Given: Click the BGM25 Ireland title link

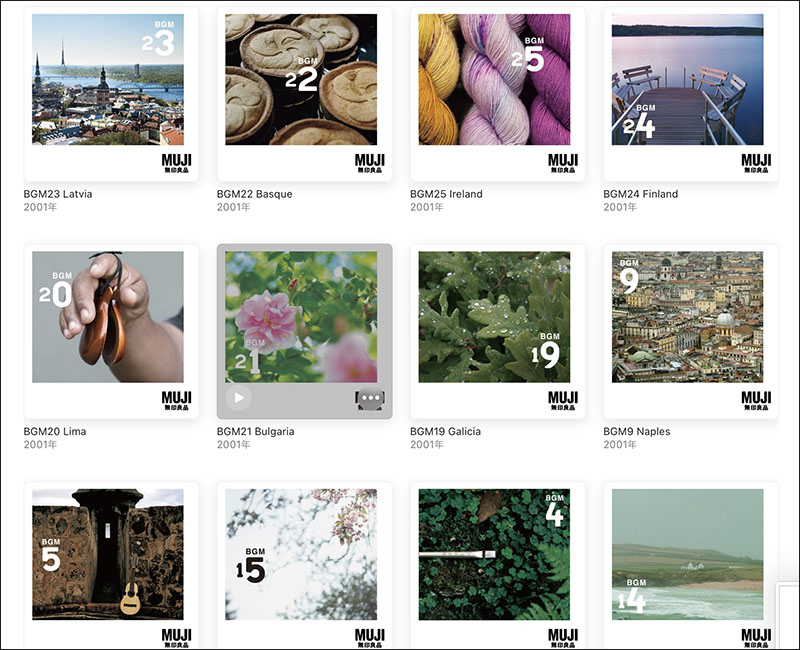Looking at the screenshot, I should 446,194.
